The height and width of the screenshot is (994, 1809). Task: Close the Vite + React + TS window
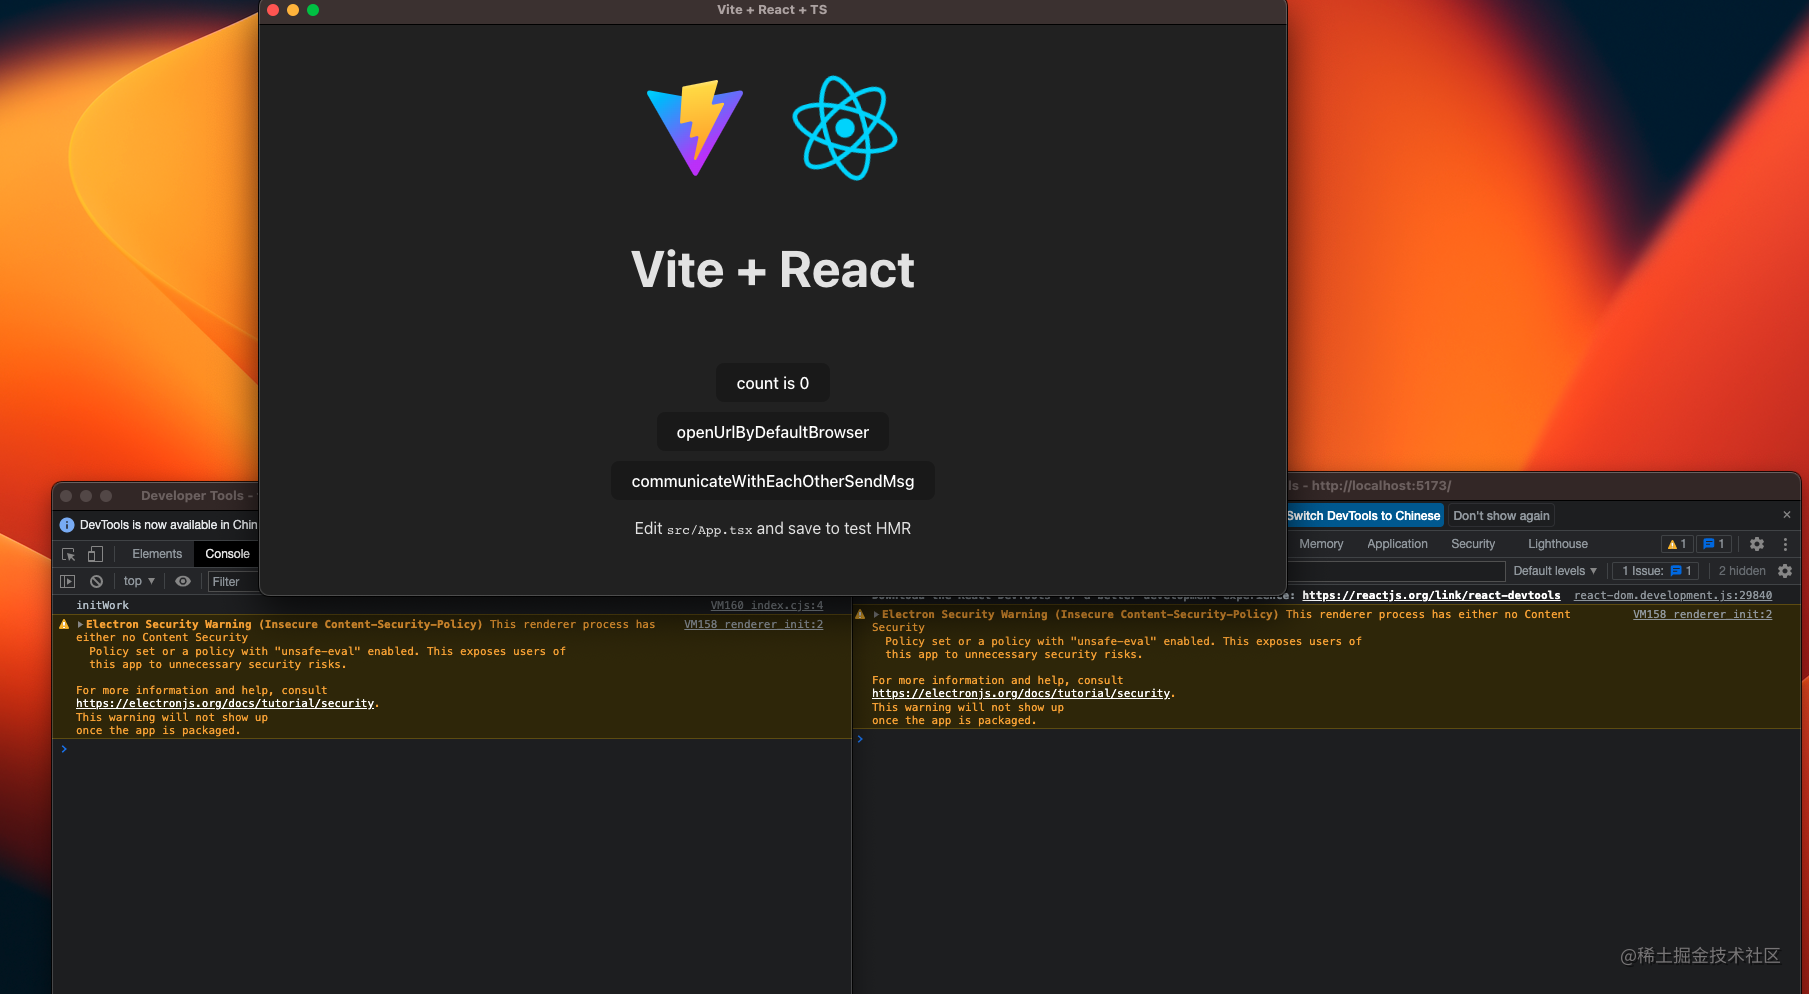(x=273, y=10)
